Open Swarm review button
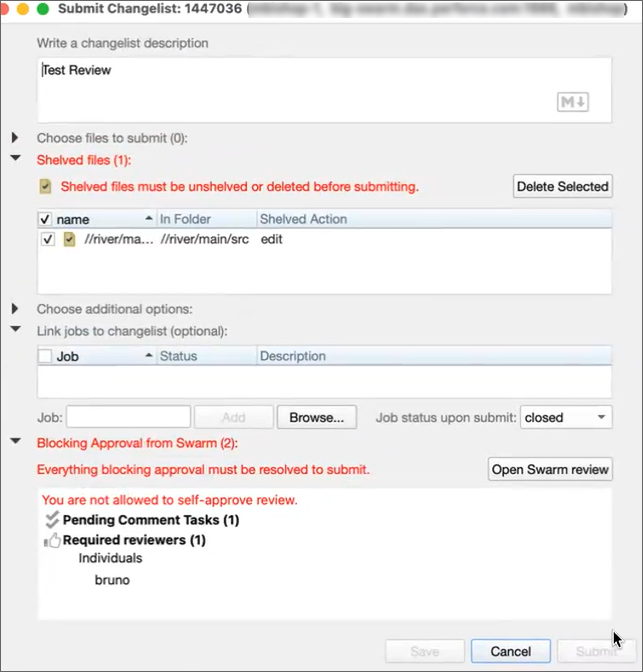Viewport: 643px width, 672px height. coord(550,470)
